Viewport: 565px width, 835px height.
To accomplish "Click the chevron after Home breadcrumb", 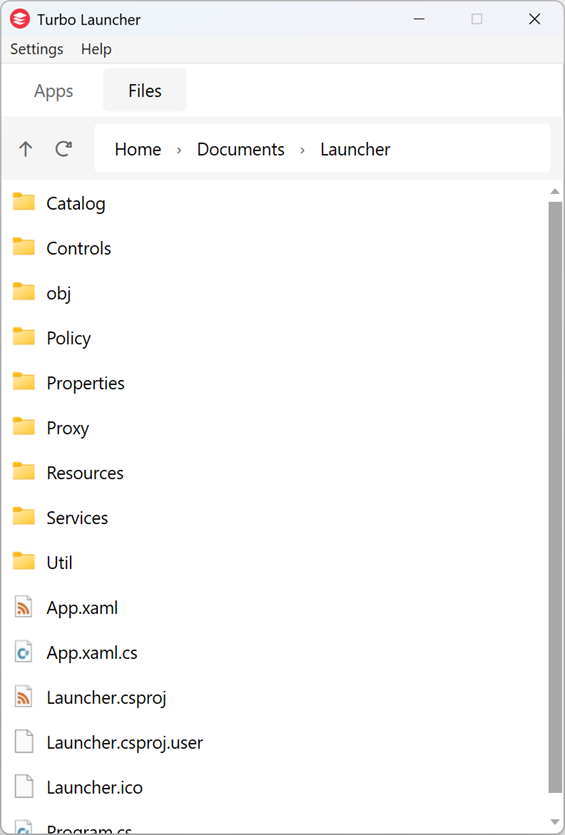I will (179, 150).
